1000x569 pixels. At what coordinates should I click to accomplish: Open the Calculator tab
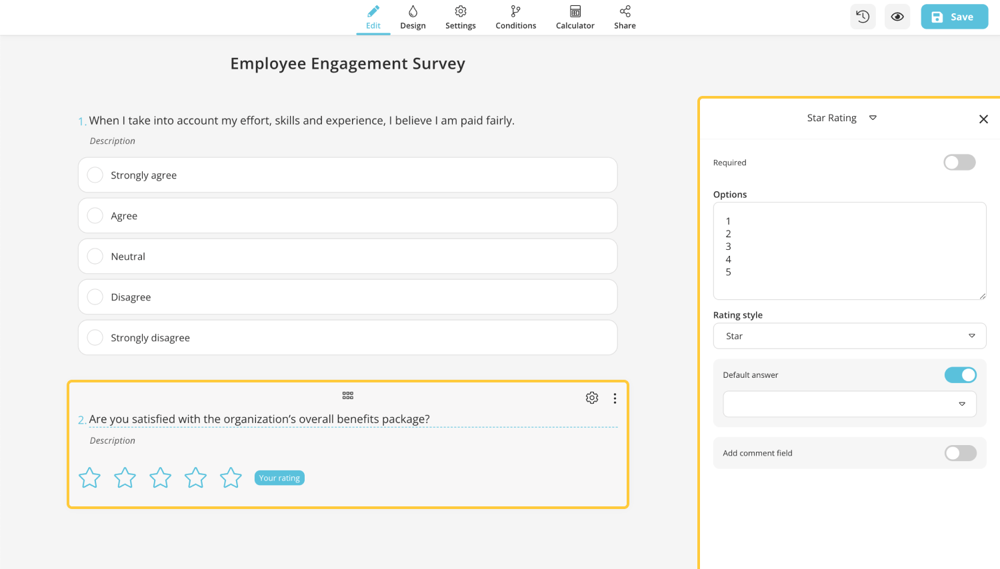coord(575,17)
